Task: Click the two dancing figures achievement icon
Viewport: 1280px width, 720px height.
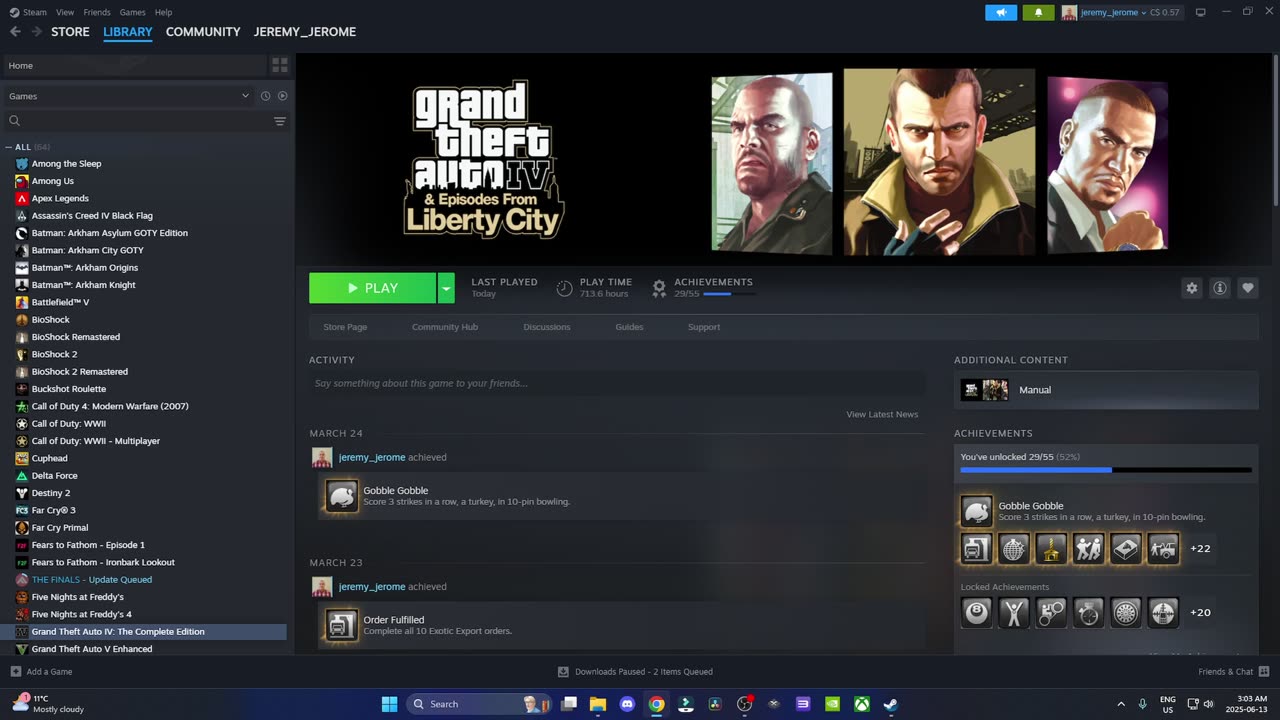Action: 1088,548
